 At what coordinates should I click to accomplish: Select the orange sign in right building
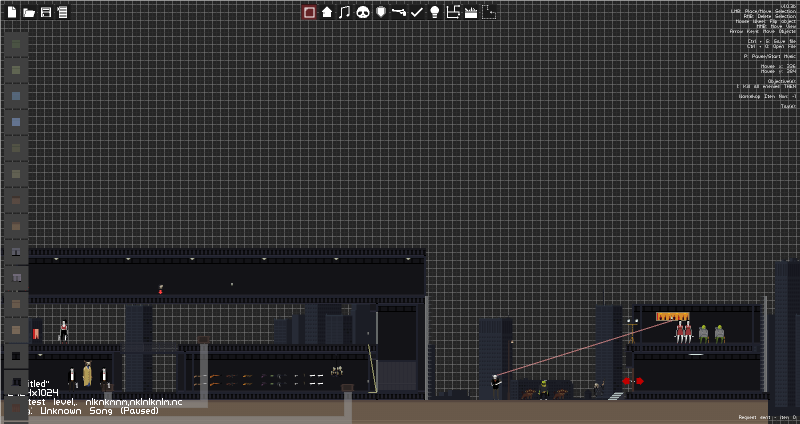pos(672,316)
